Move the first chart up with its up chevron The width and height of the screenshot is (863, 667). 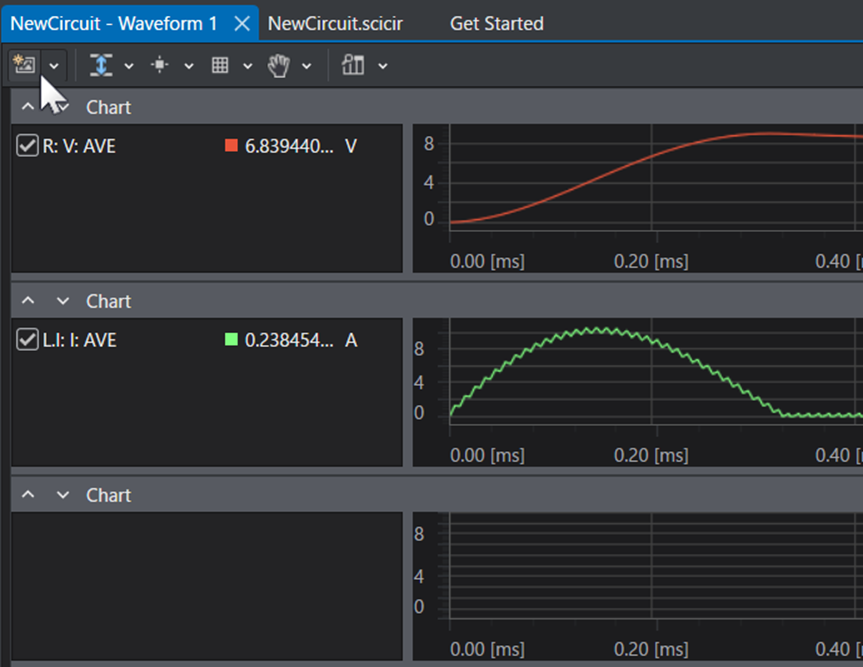click(x=28, y=107)
